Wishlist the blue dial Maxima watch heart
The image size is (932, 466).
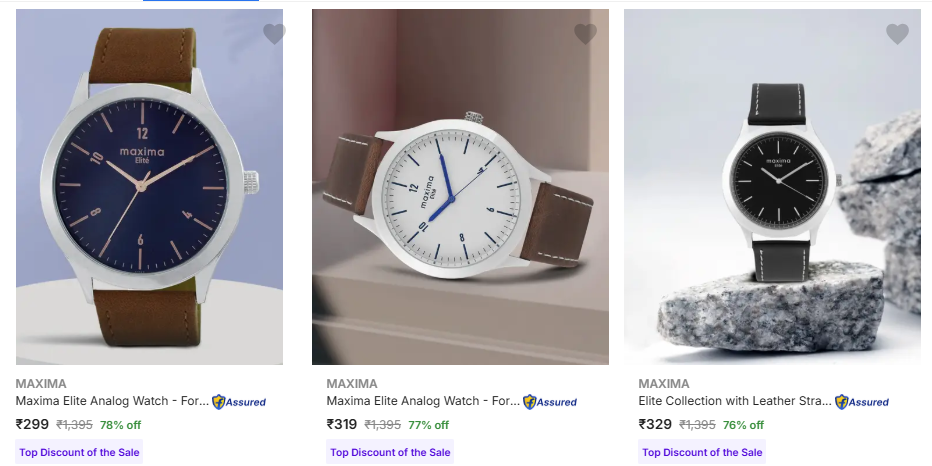(274, 34)
